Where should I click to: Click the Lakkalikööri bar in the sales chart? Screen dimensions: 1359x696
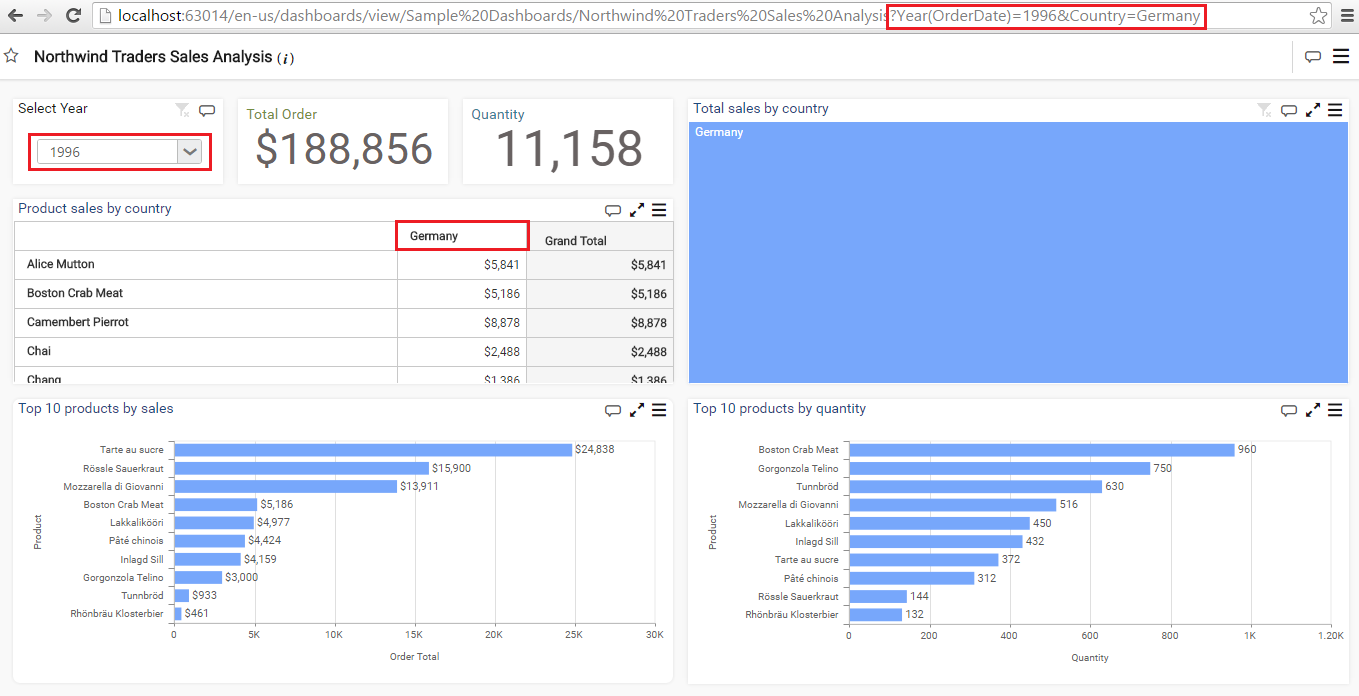214,522
